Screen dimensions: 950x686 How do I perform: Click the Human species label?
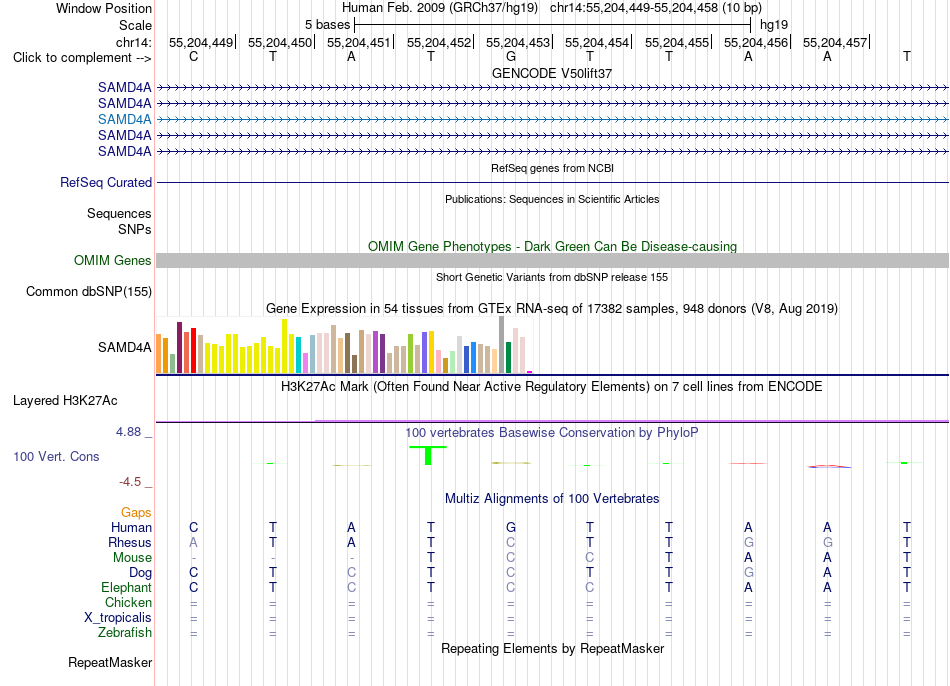tap(131, 528)
